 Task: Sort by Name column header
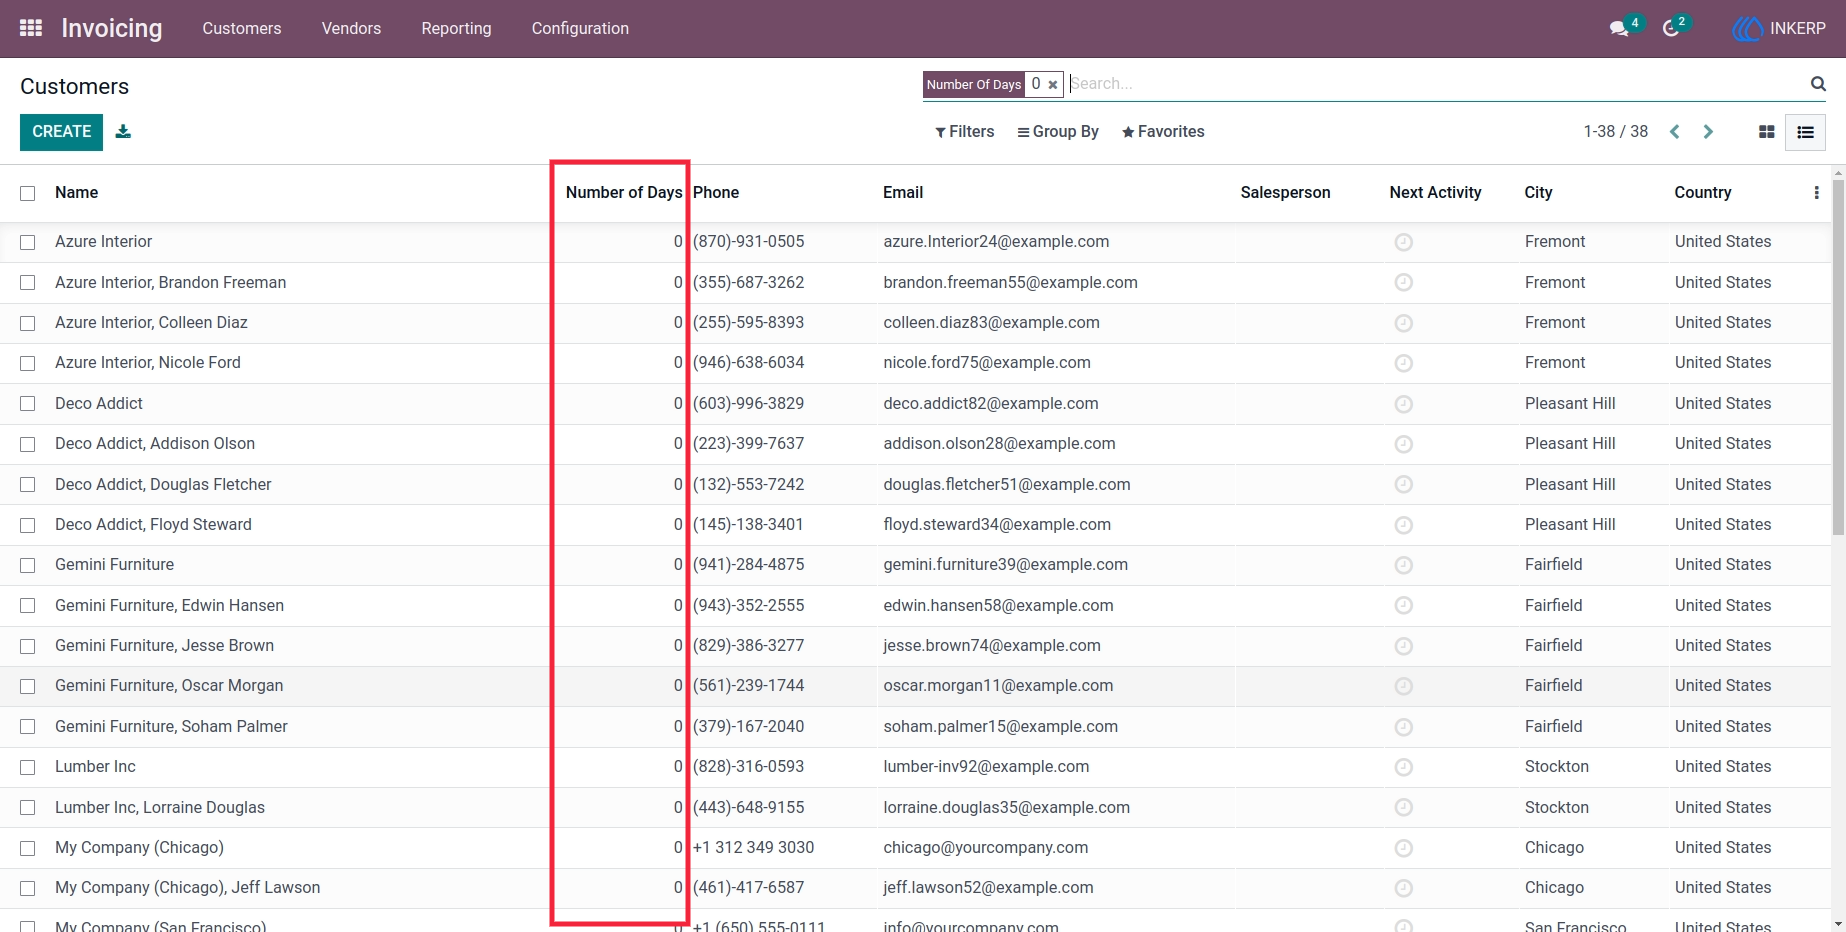tap(76, 193)
